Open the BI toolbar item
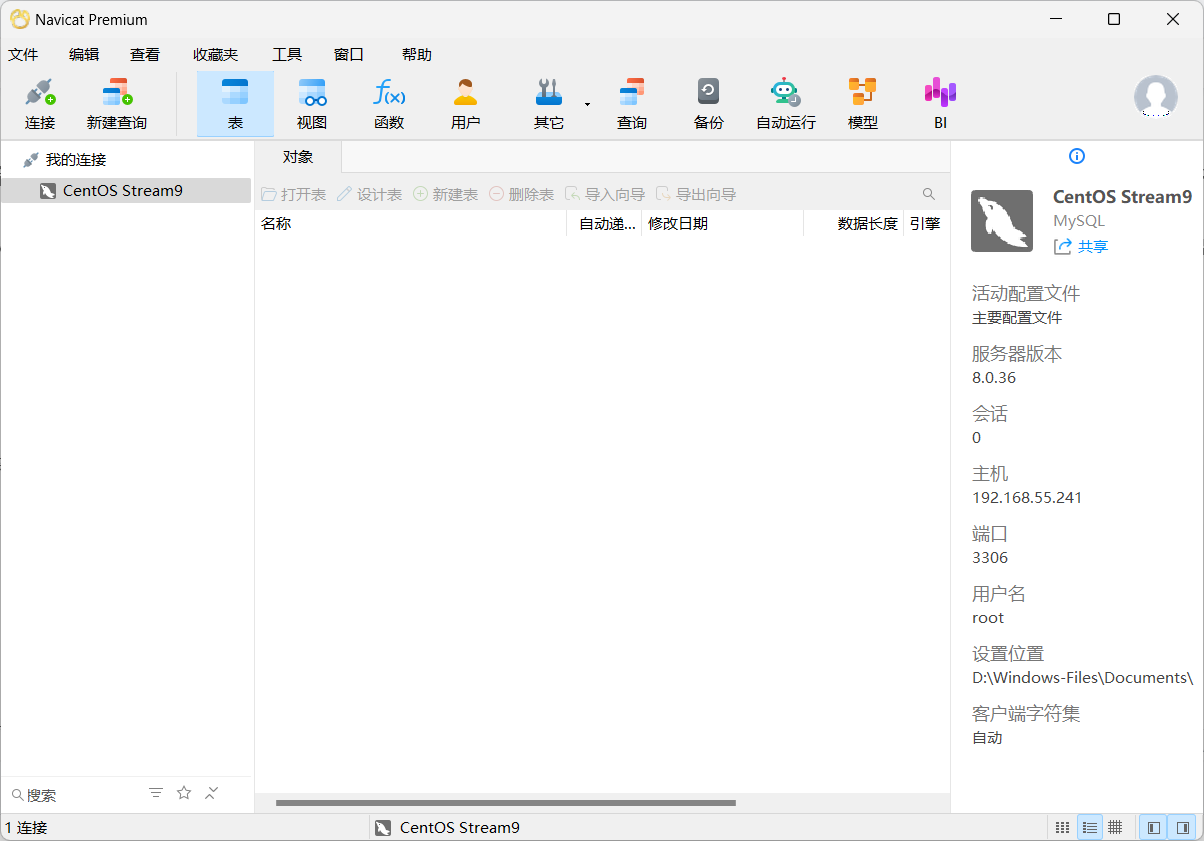This screenshot has width=1204, height=841. (x=940, y=104)
